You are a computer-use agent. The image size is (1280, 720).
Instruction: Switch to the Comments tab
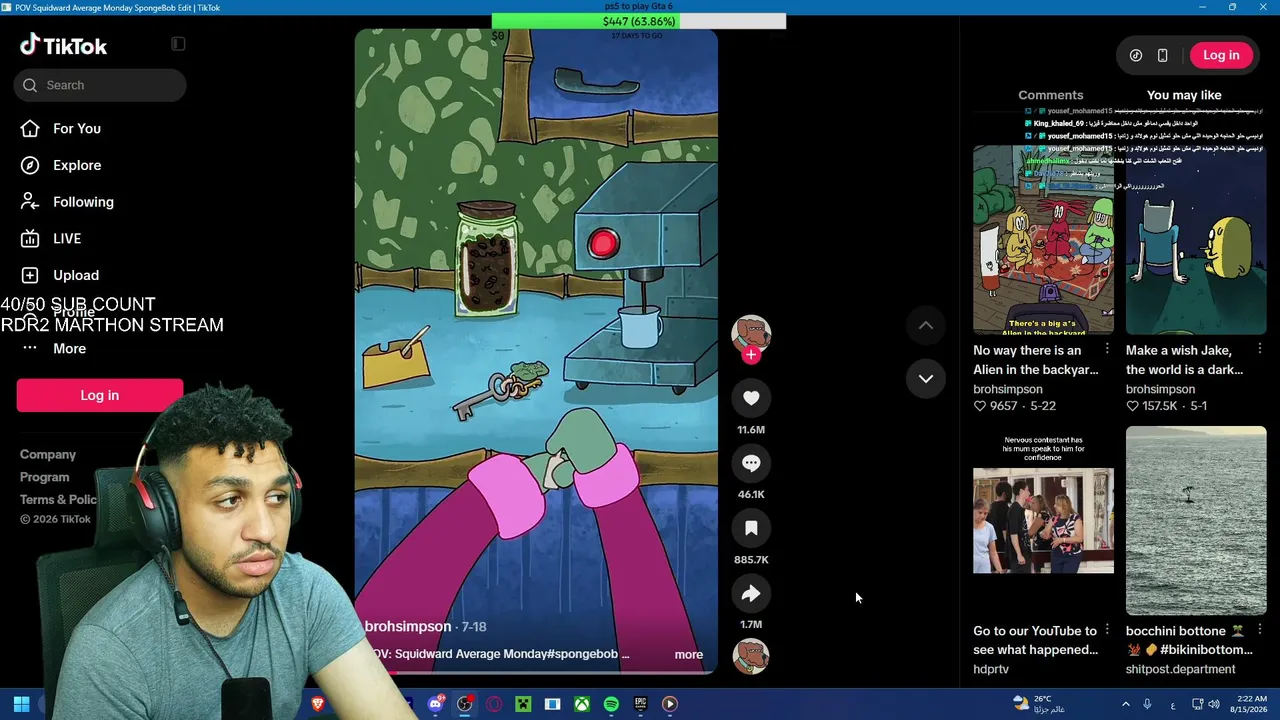[1050, 95]
